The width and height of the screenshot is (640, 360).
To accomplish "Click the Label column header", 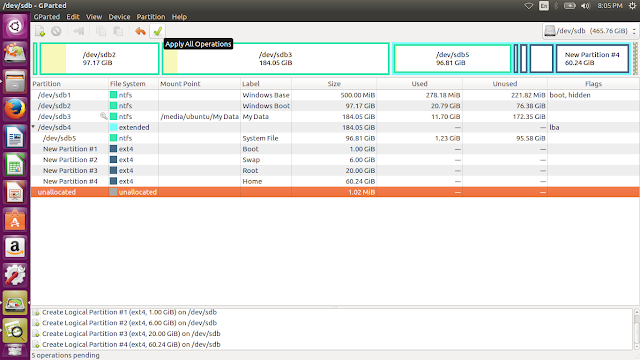I will pyautogui.click(x=266, y=84).
